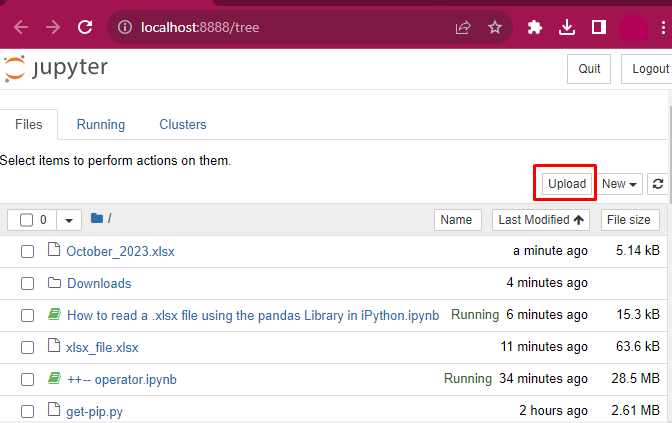Click the browser reload icon
The width and height of the screenshot is (672, 423).
(85, 27)
